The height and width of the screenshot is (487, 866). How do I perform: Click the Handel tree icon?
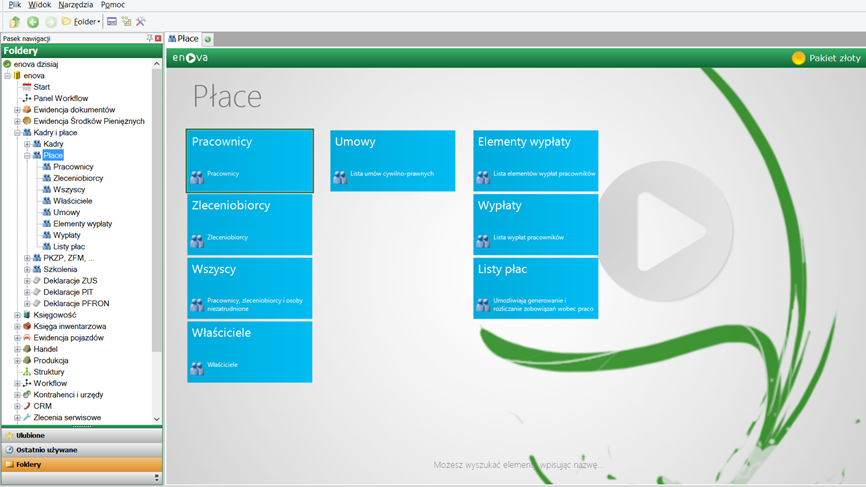[27, 349]
